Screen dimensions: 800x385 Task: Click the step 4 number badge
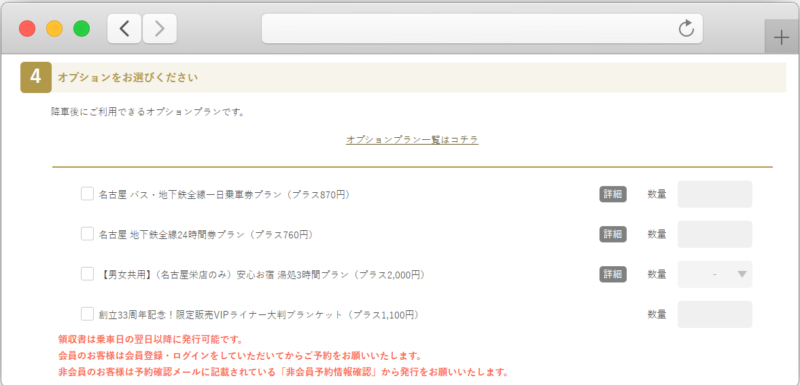click(x=36, y=78)
